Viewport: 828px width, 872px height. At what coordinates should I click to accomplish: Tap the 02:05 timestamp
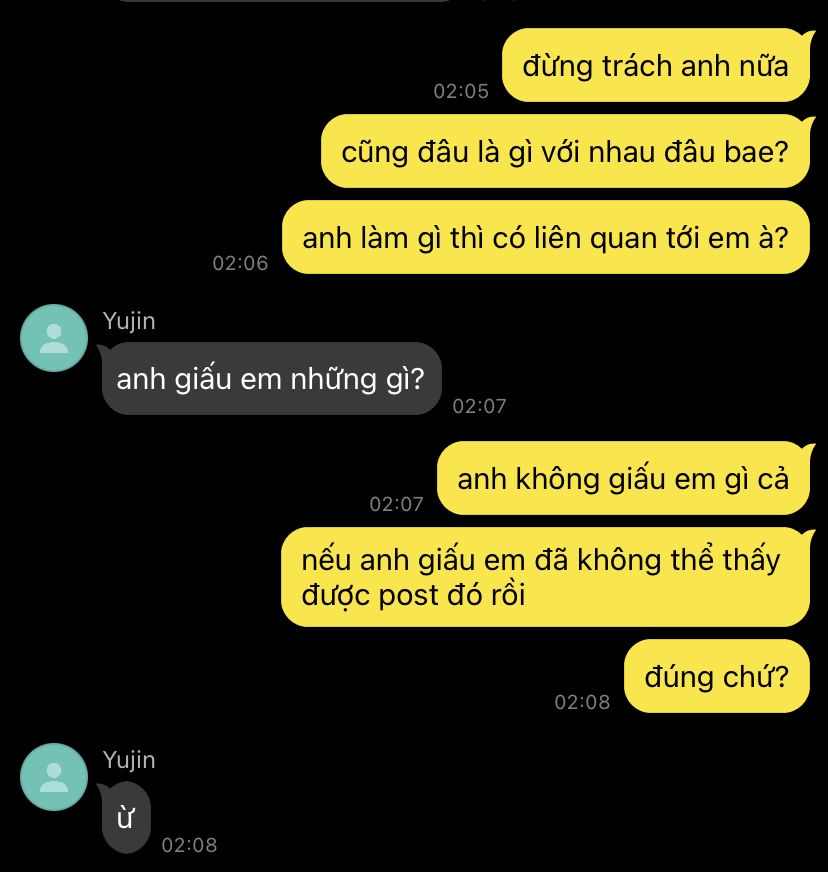pos(461,91)
